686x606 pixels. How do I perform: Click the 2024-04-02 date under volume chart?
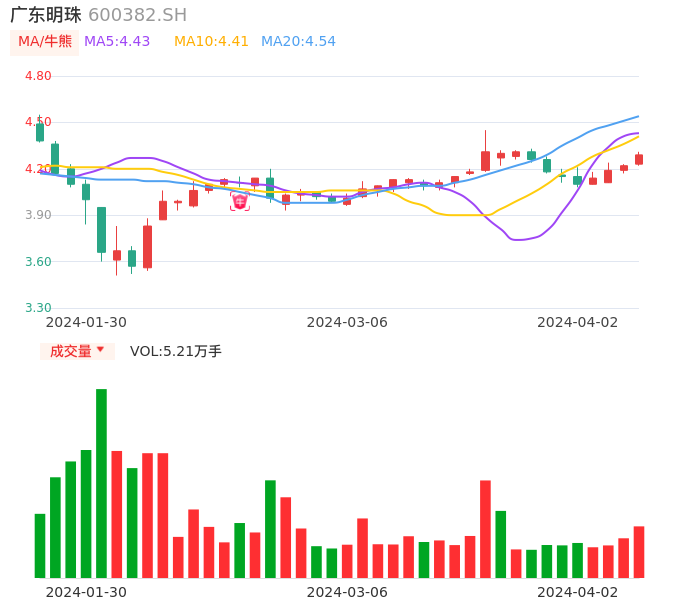click(x=578, y=591)
